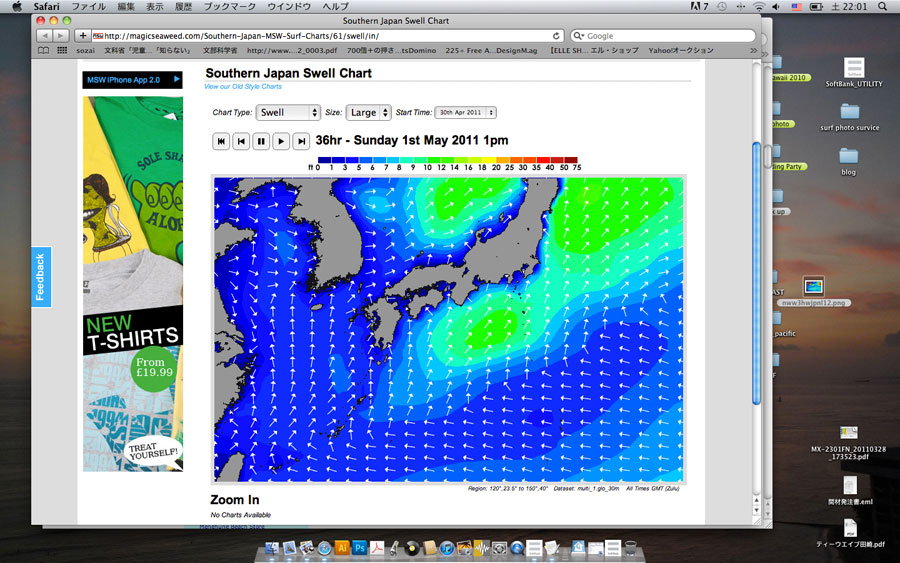Go forward with Safari's forward arrow
The image size is (900, 563).
[x=60, y=36]
